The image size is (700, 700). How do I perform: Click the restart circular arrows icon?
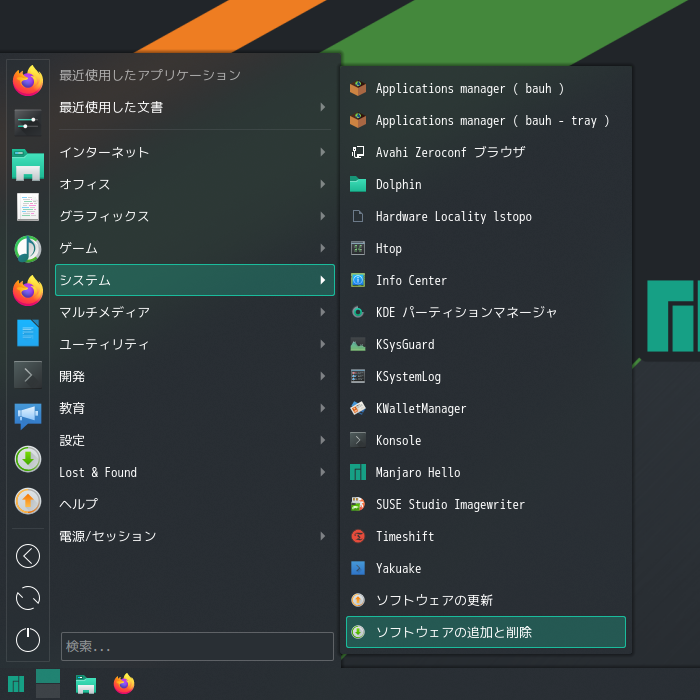pos(28,598)
